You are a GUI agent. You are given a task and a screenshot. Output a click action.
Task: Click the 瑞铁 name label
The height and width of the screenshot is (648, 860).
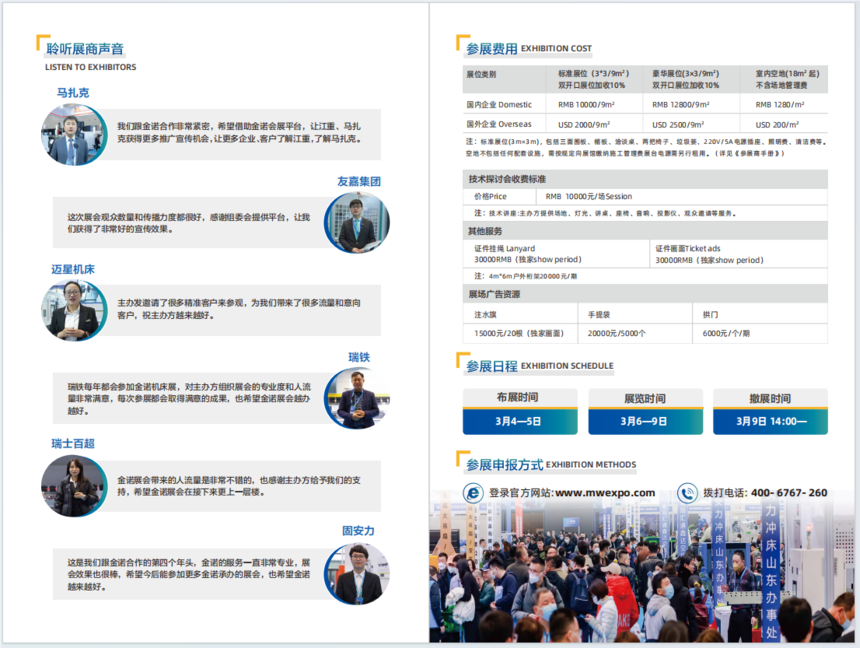pos(359,357)
